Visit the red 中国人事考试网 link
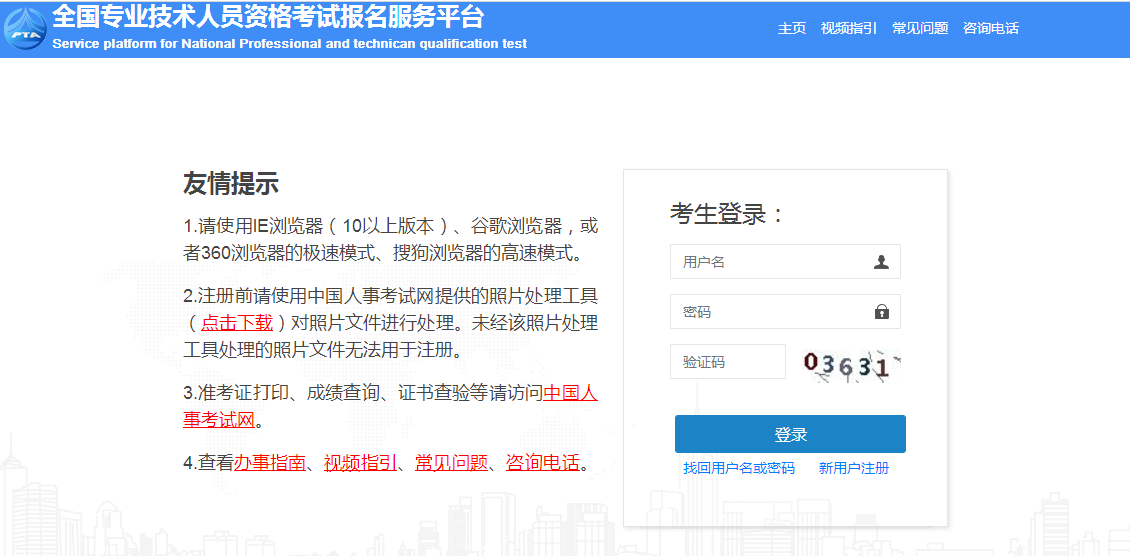The height and width of the screenshot is (556, 1130). tap(570, 393)
